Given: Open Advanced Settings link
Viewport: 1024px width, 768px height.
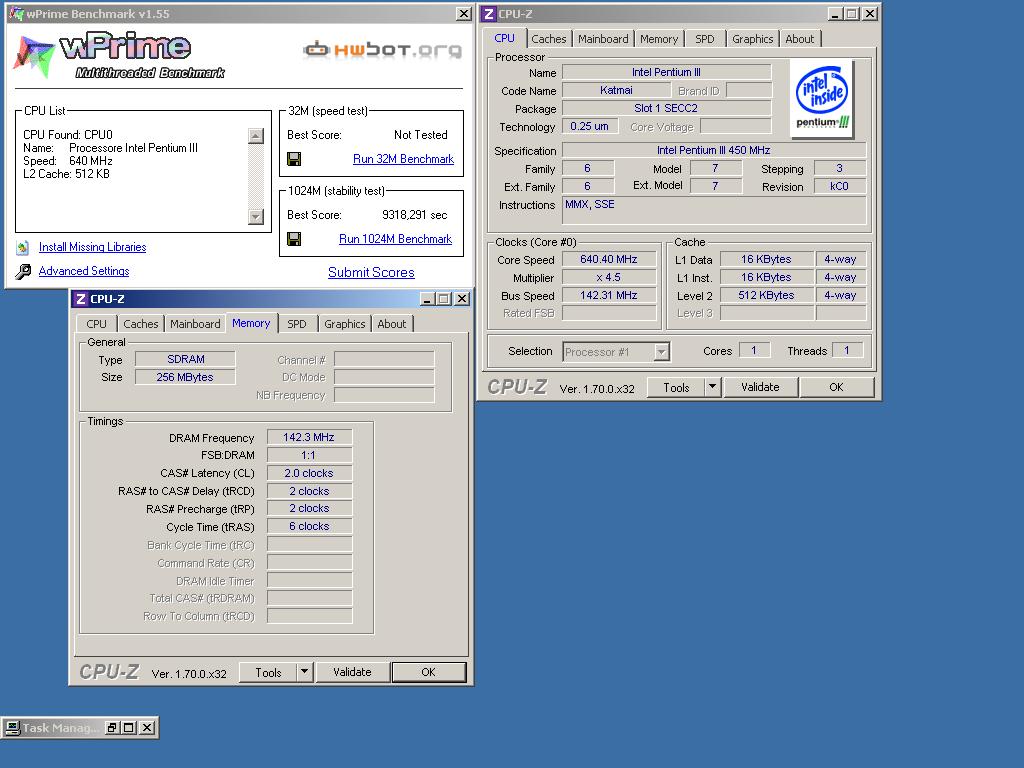Looking at the screenshot, I should click(84, 271).
